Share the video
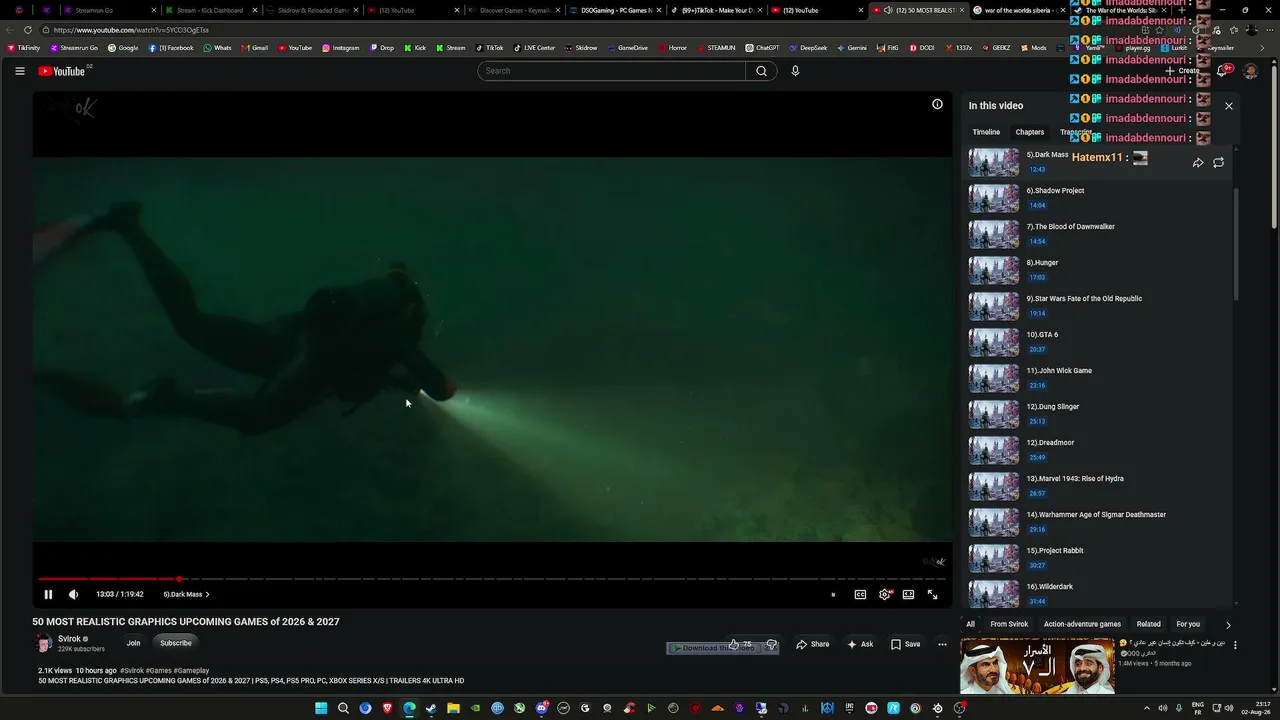Screen dimensions: 1280x720 813,644
